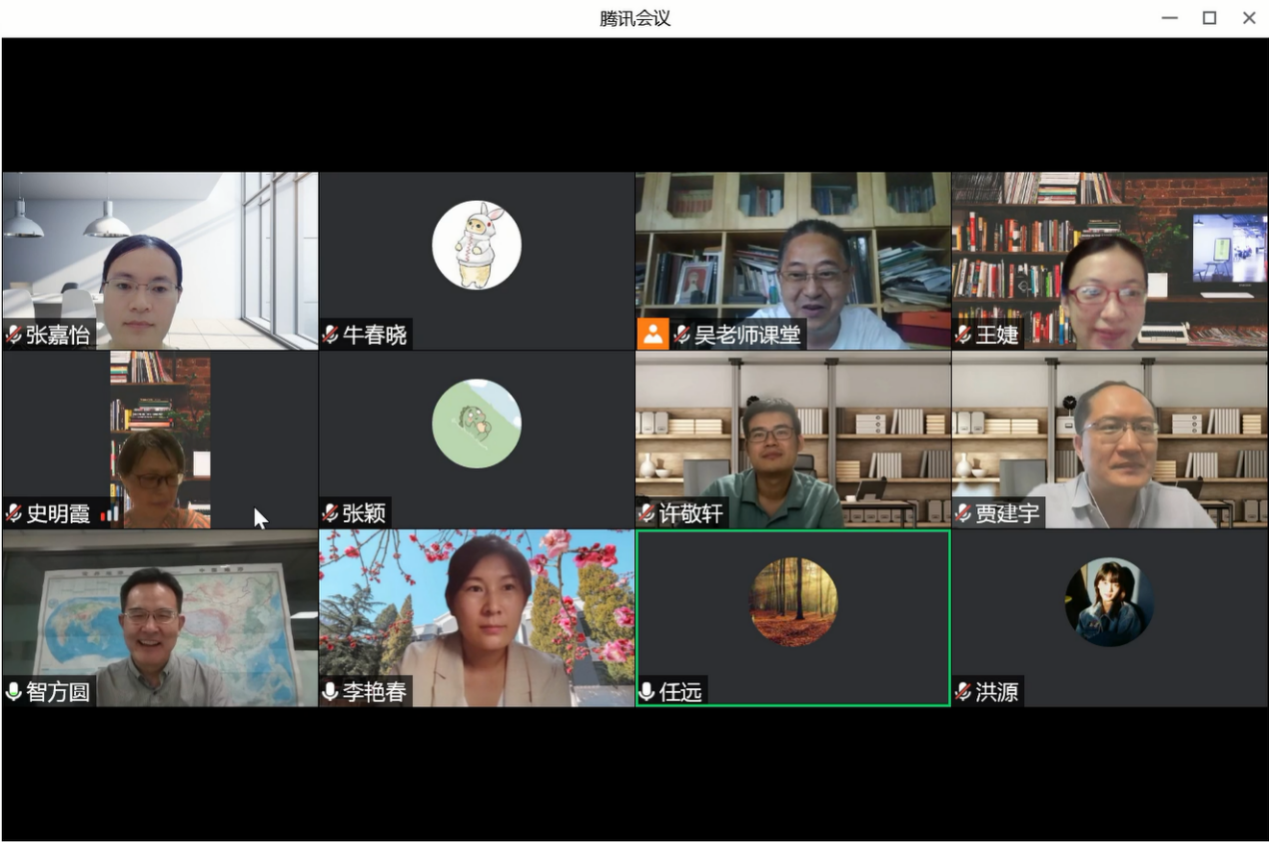1269x842 pixels.
Task: Click the weak network signal icon beside 史明霞
Action: pyautogui.click(x=108, y=514)
